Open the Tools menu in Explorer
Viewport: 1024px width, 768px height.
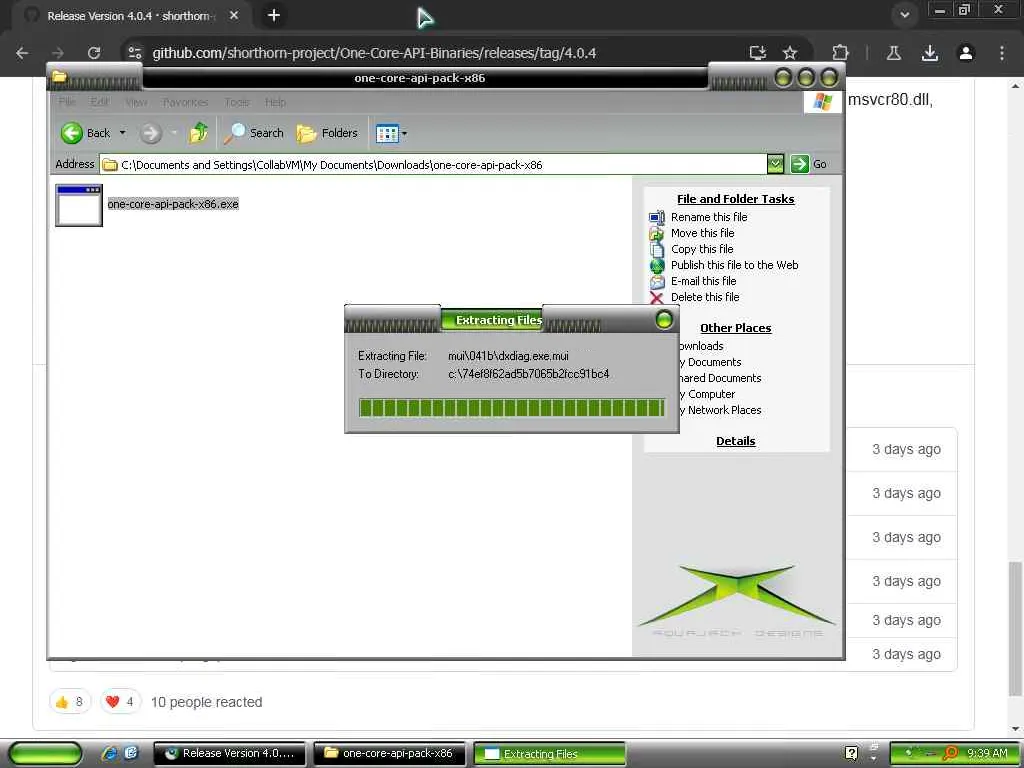237,102
